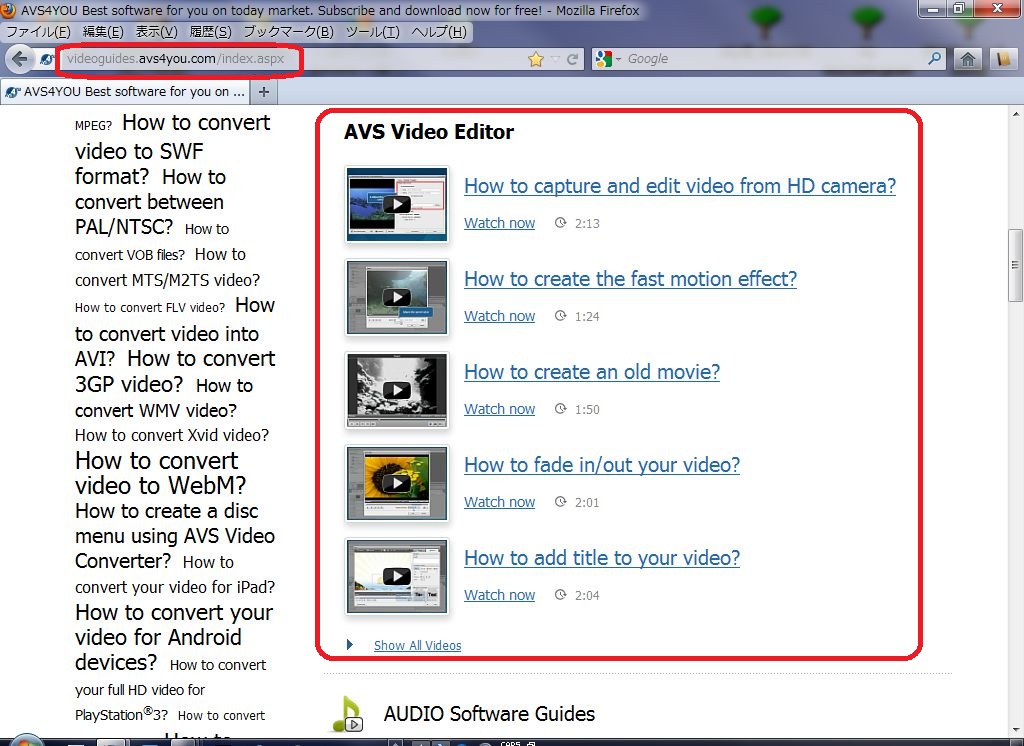This screenshot has height=746, width=1024.
Task: Click Show All Videos link
Action: pos(417,645)
